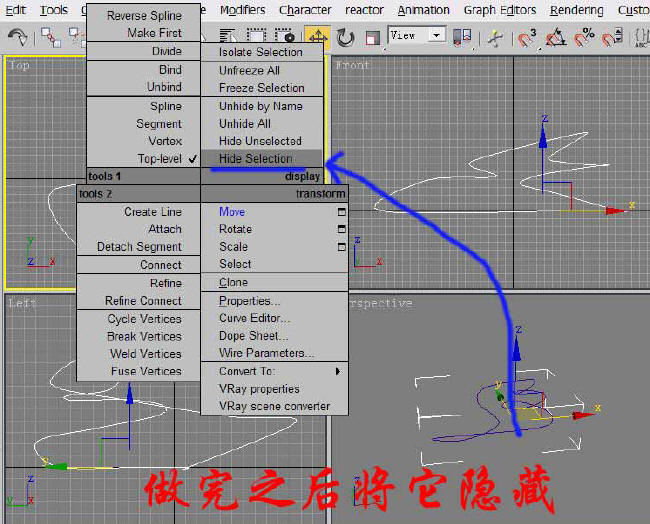Open the Animation menu
Image resolution: width=650 pixels, height=524 pixels.
(424, 10)
